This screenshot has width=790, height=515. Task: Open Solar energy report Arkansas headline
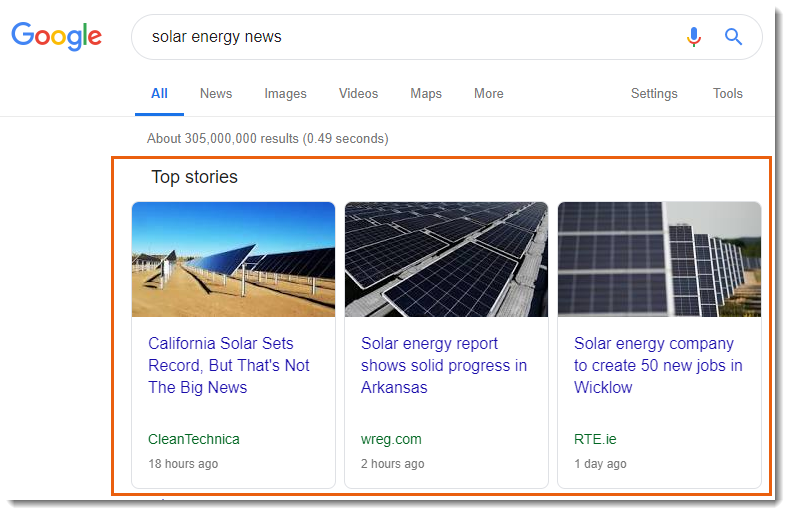click(x=444, y=365)
